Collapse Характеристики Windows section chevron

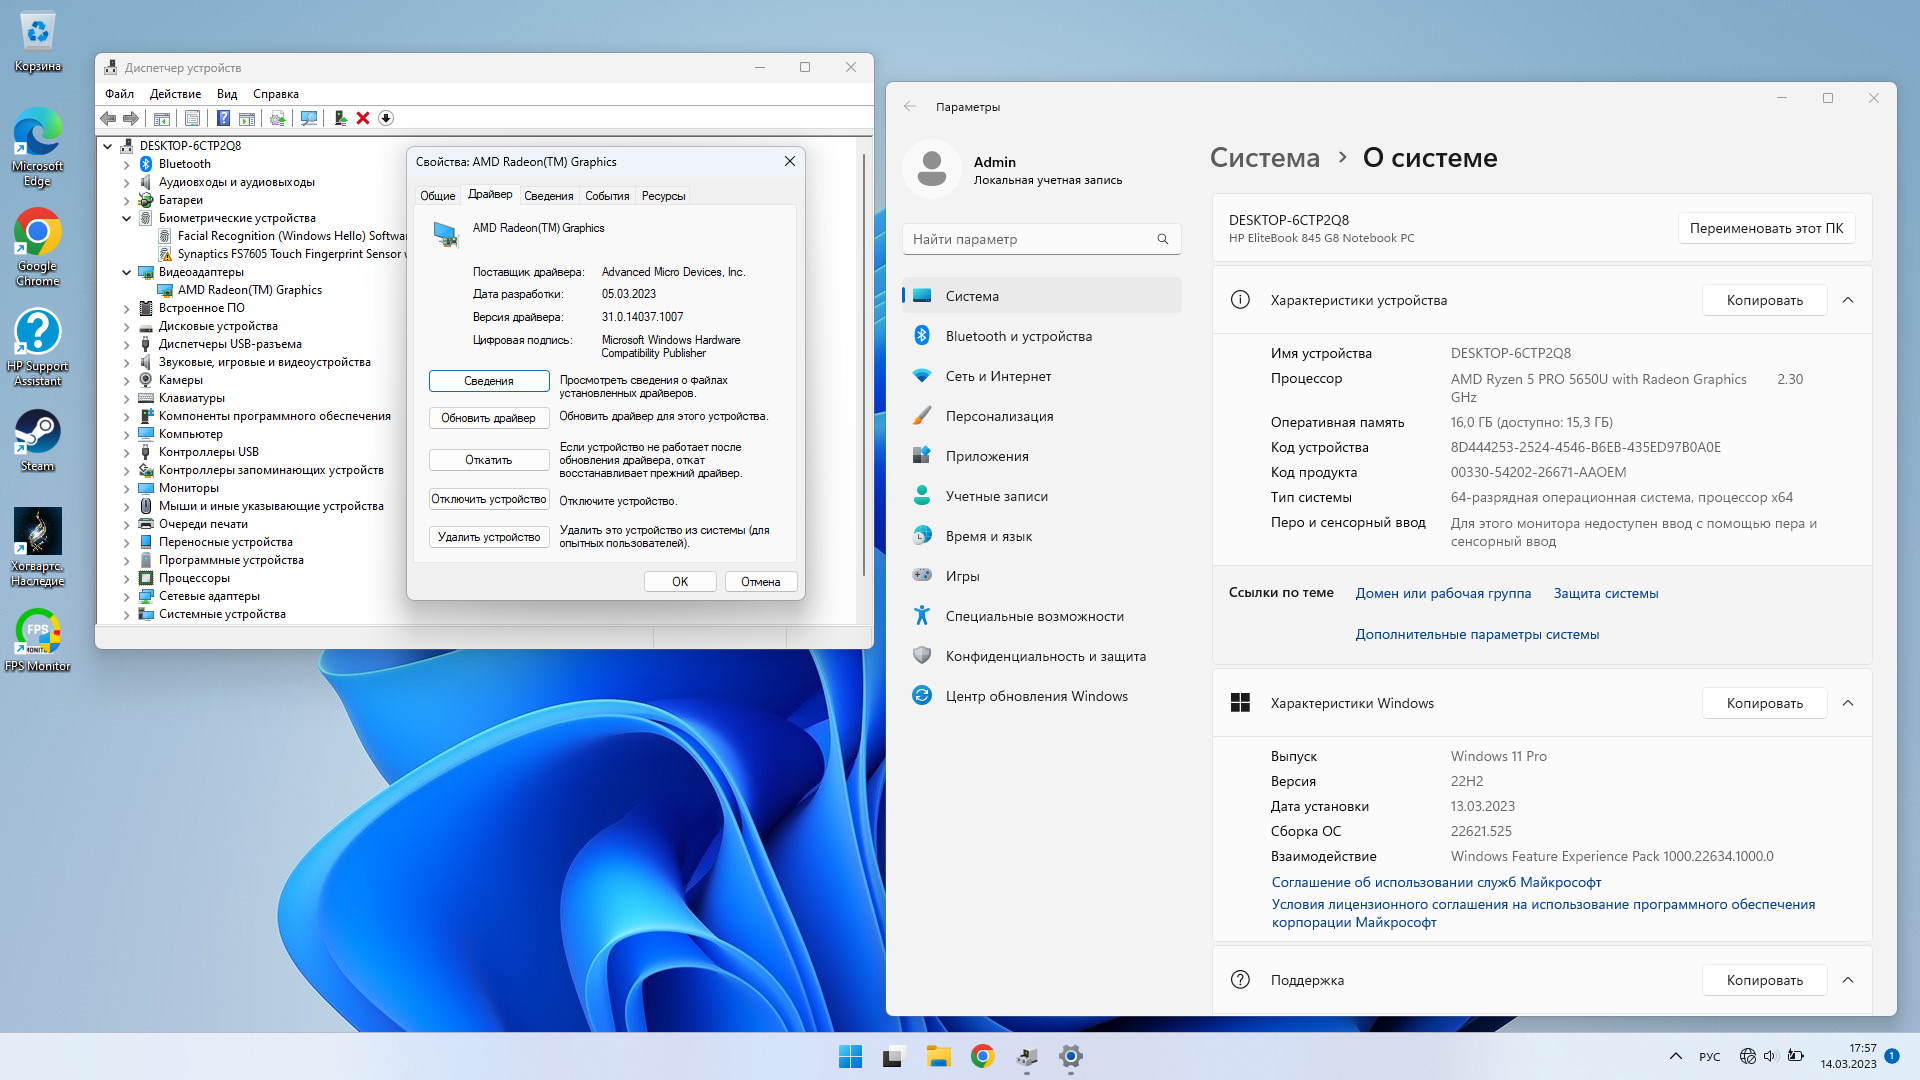1848,703
